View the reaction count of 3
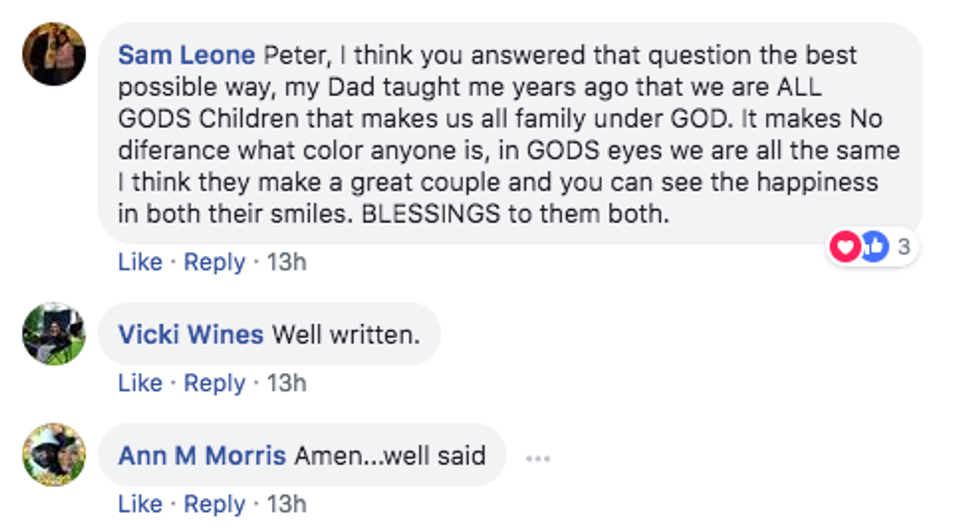Image resolution: width=980 pixels, height=530 pixels. pyautogui.click(x=903, y=246)
